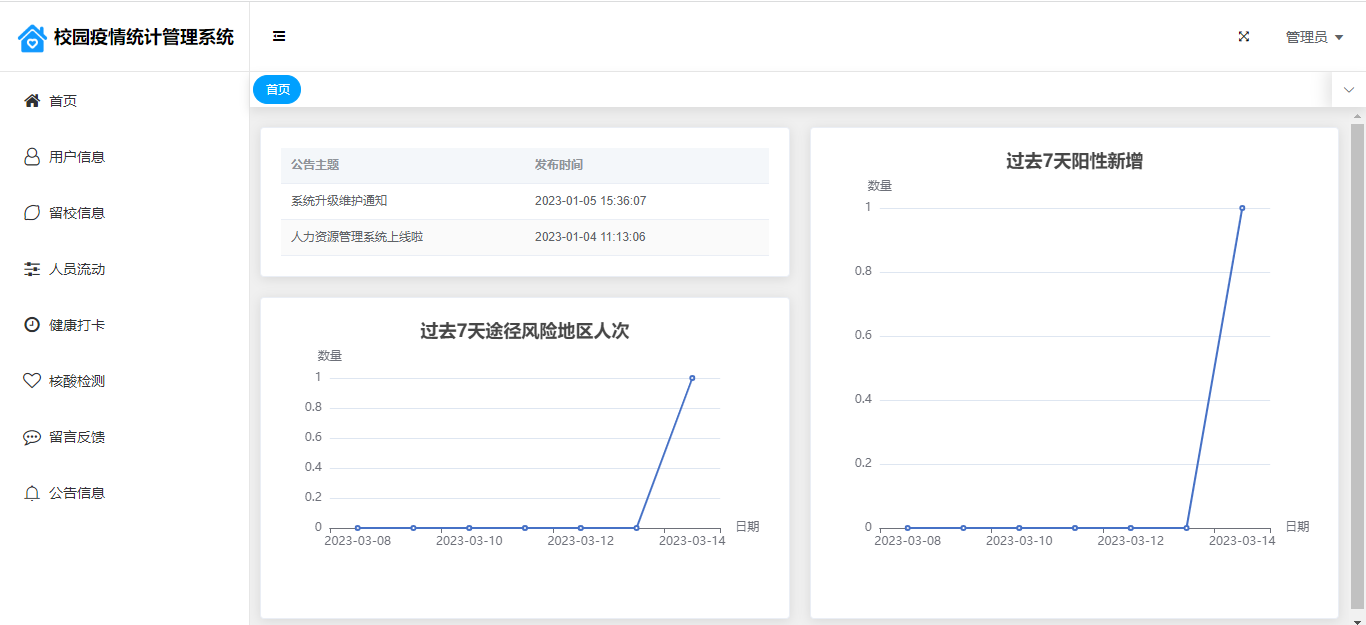
Task: Click the clock icon for 健康打卡
Action: pos(32,325)
